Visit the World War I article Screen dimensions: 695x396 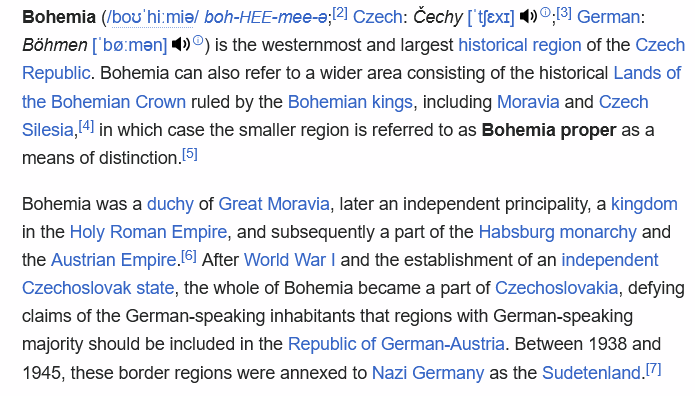pos(289,260)
